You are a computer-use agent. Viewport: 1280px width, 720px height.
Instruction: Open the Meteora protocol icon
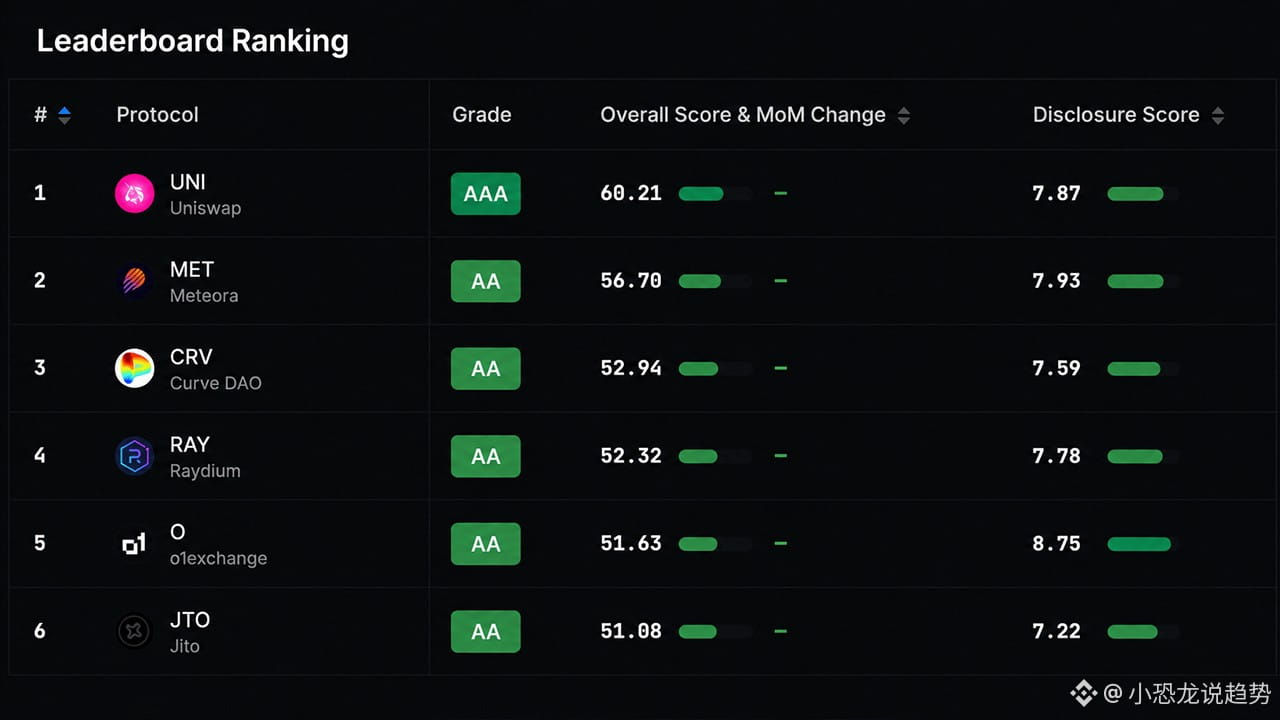134,281
